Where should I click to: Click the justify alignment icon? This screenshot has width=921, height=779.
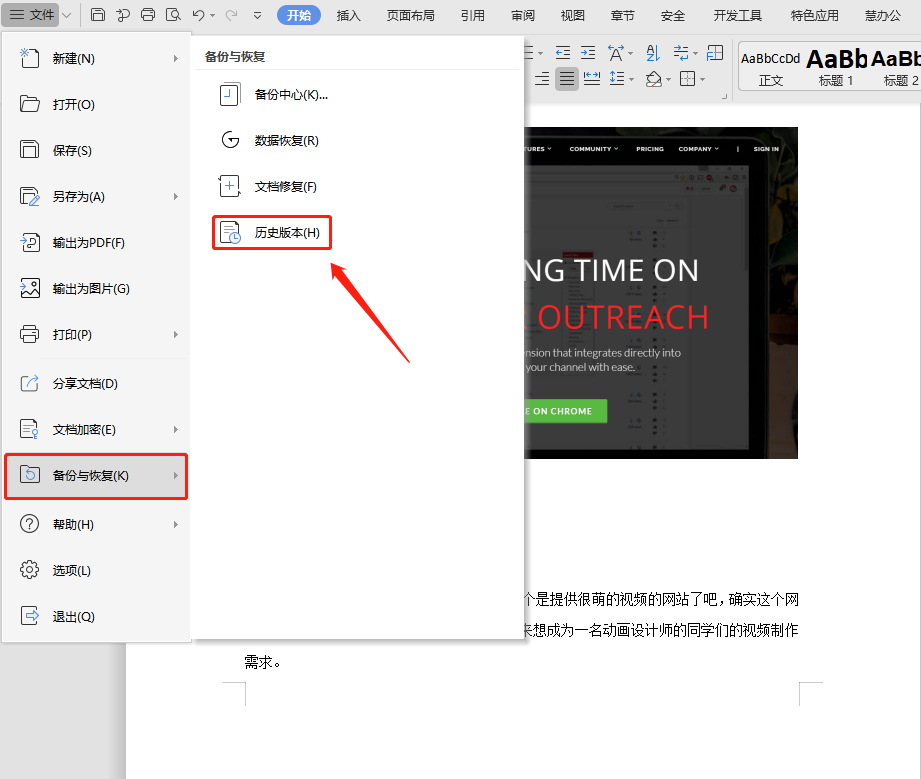[567, 78]
